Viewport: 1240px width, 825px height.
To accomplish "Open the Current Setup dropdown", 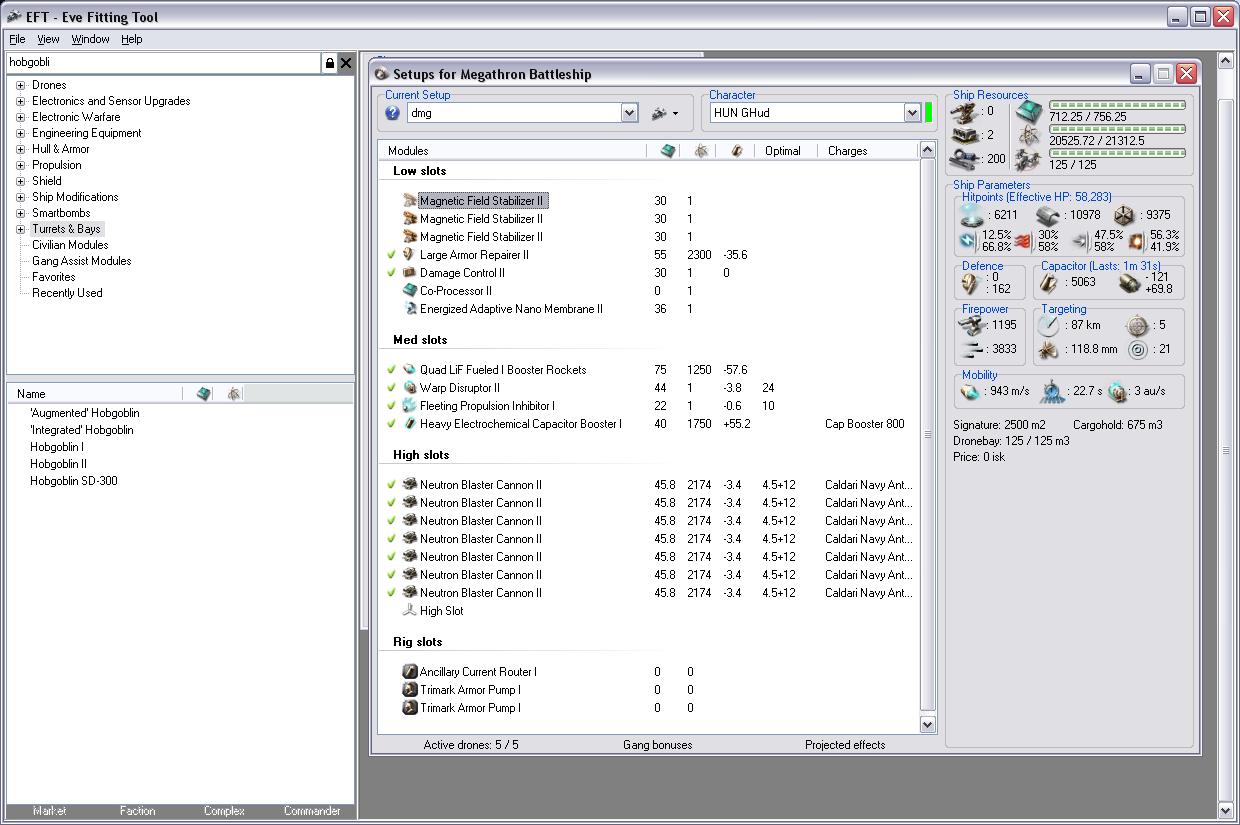I will click(629, 114).
